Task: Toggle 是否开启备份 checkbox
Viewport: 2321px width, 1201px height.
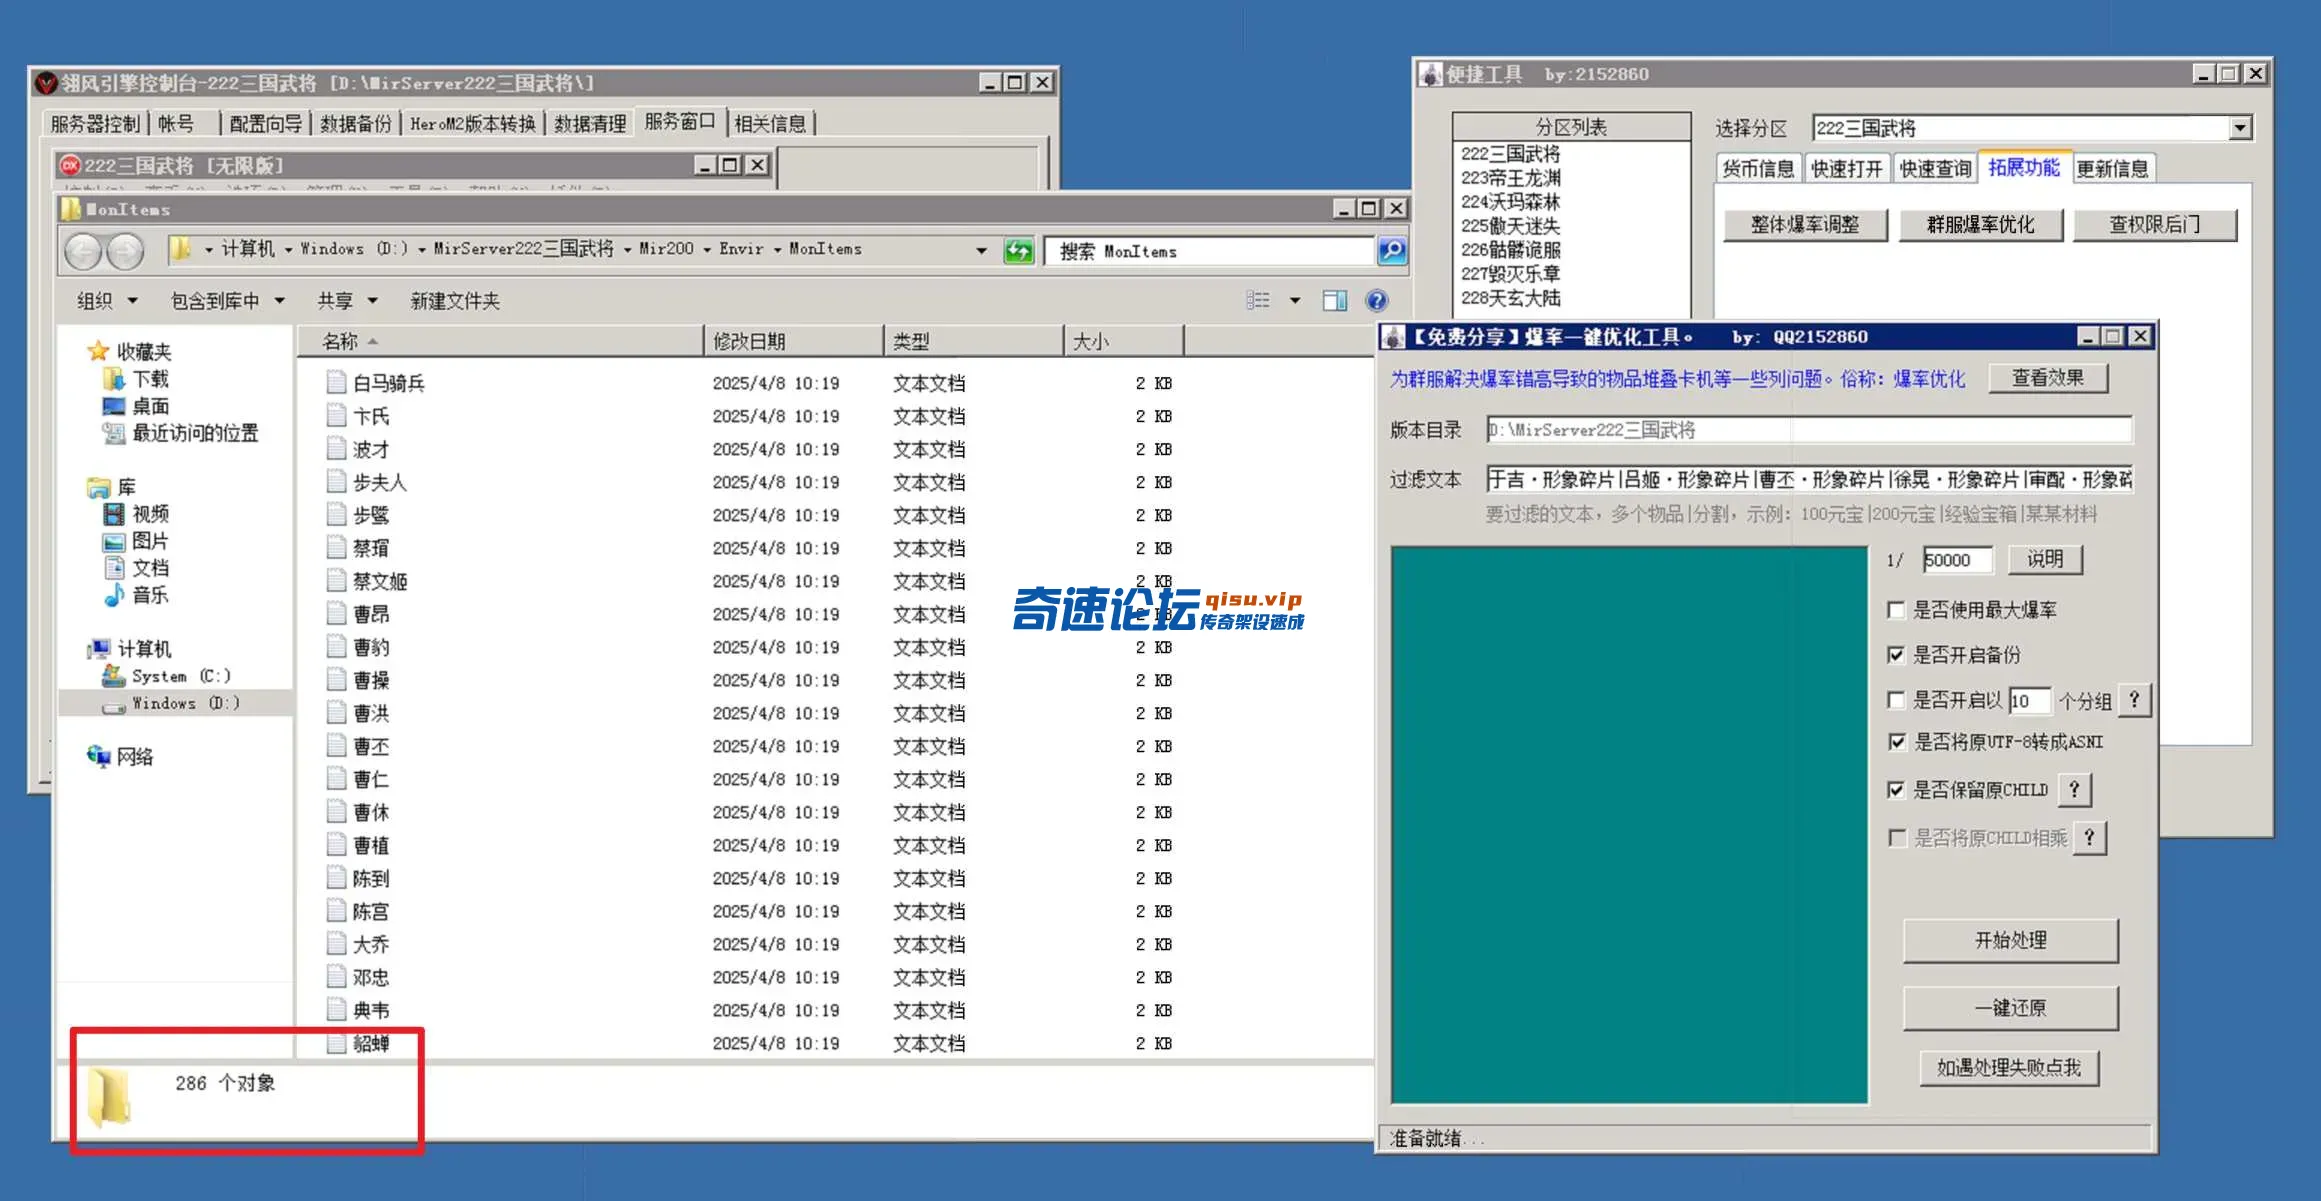Action: [x=1895, y=655]
